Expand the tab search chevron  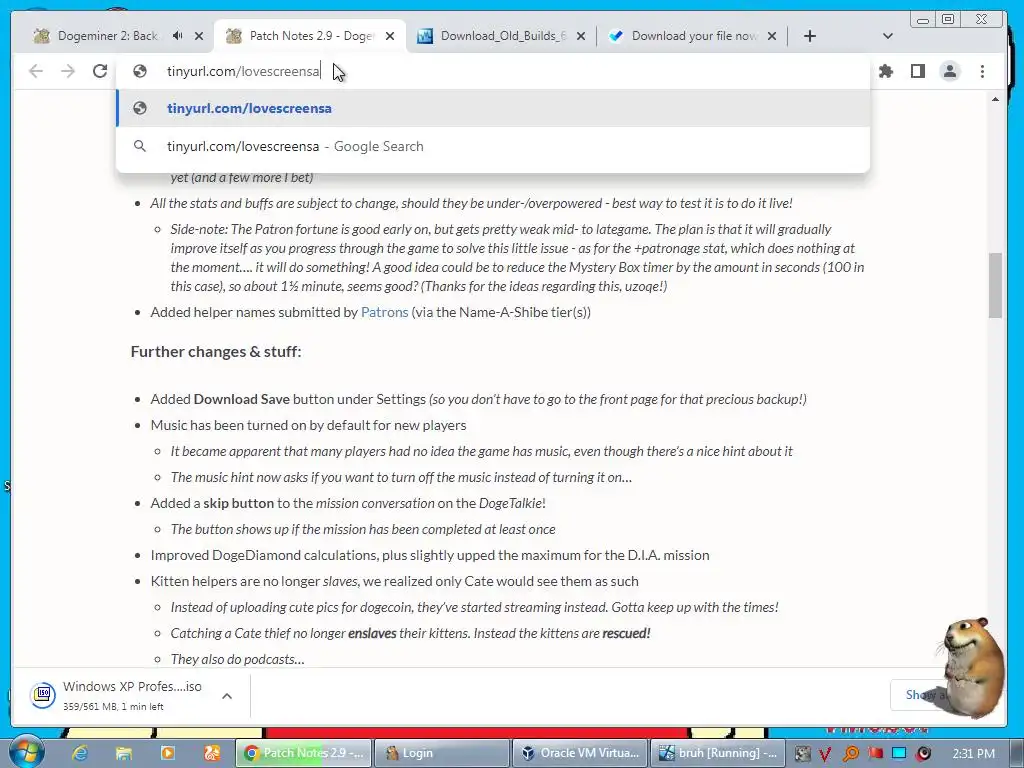point(888,36)
